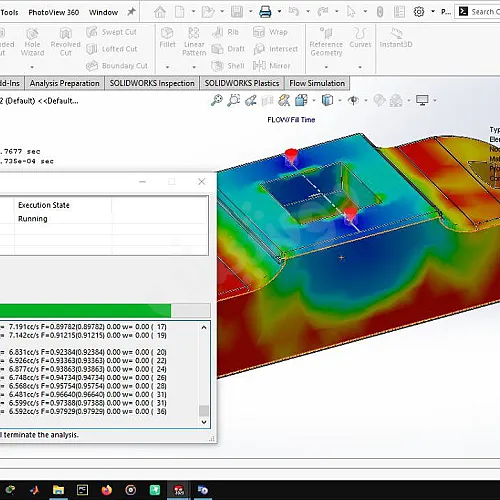Click the Rebuild traffic-light icon
Viewport: 500px width, 500px height.
click(x=380, y=12)
